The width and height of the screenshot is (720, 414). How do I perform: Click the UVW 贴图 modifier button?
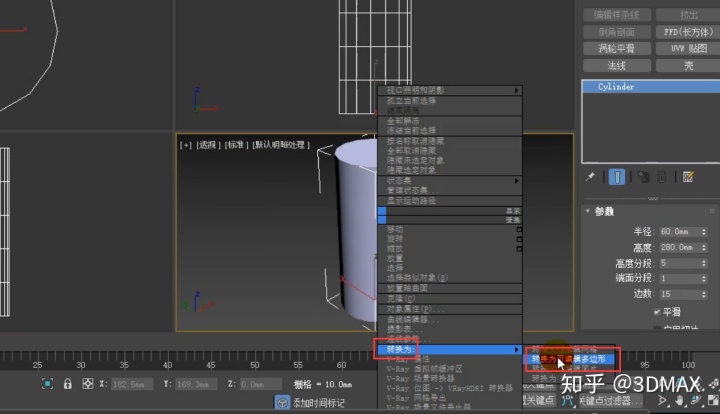(688, 48)
